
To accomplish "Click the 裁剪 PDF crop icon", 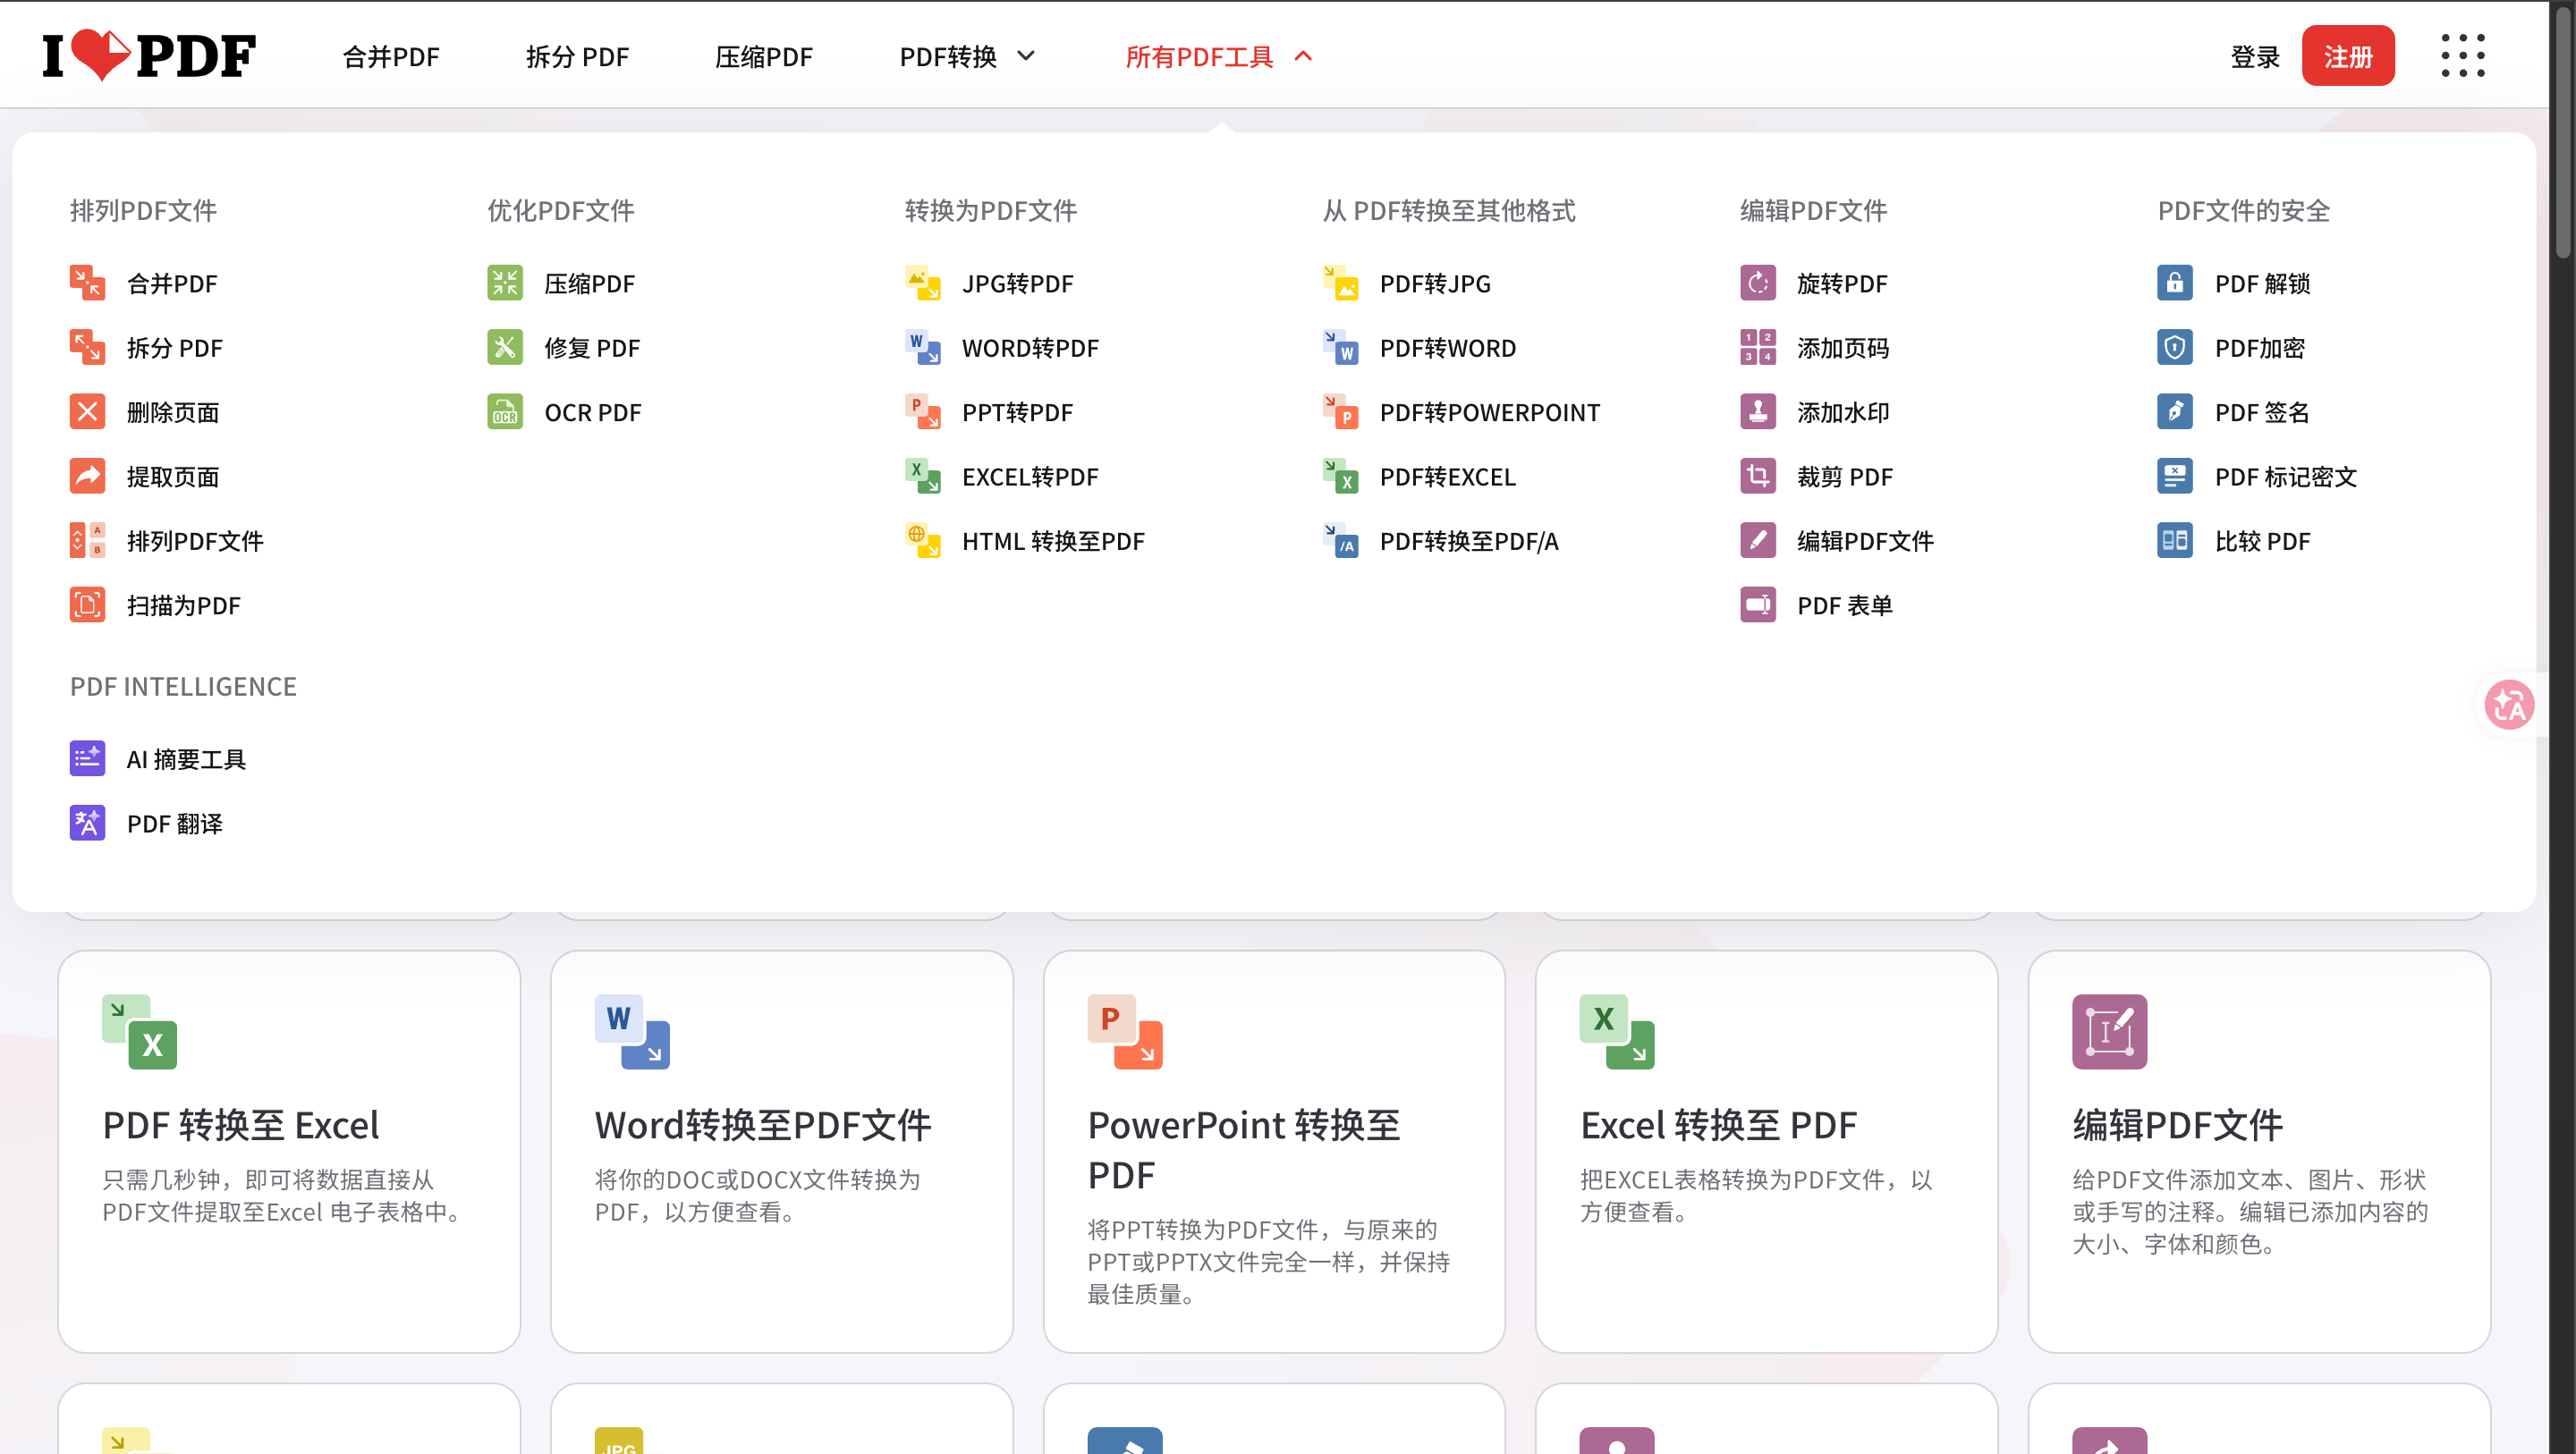I will [x=1758, y=476].
